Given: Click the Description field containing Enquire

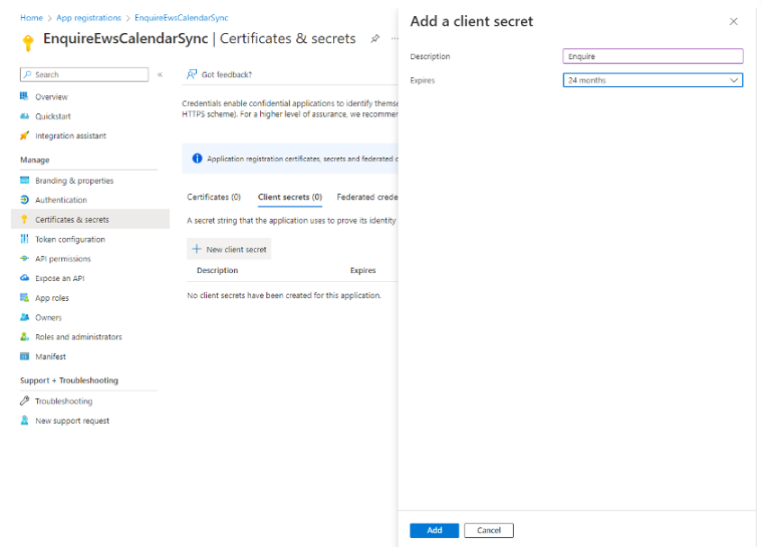Looking at the screenshot, I should coord(653,56).
